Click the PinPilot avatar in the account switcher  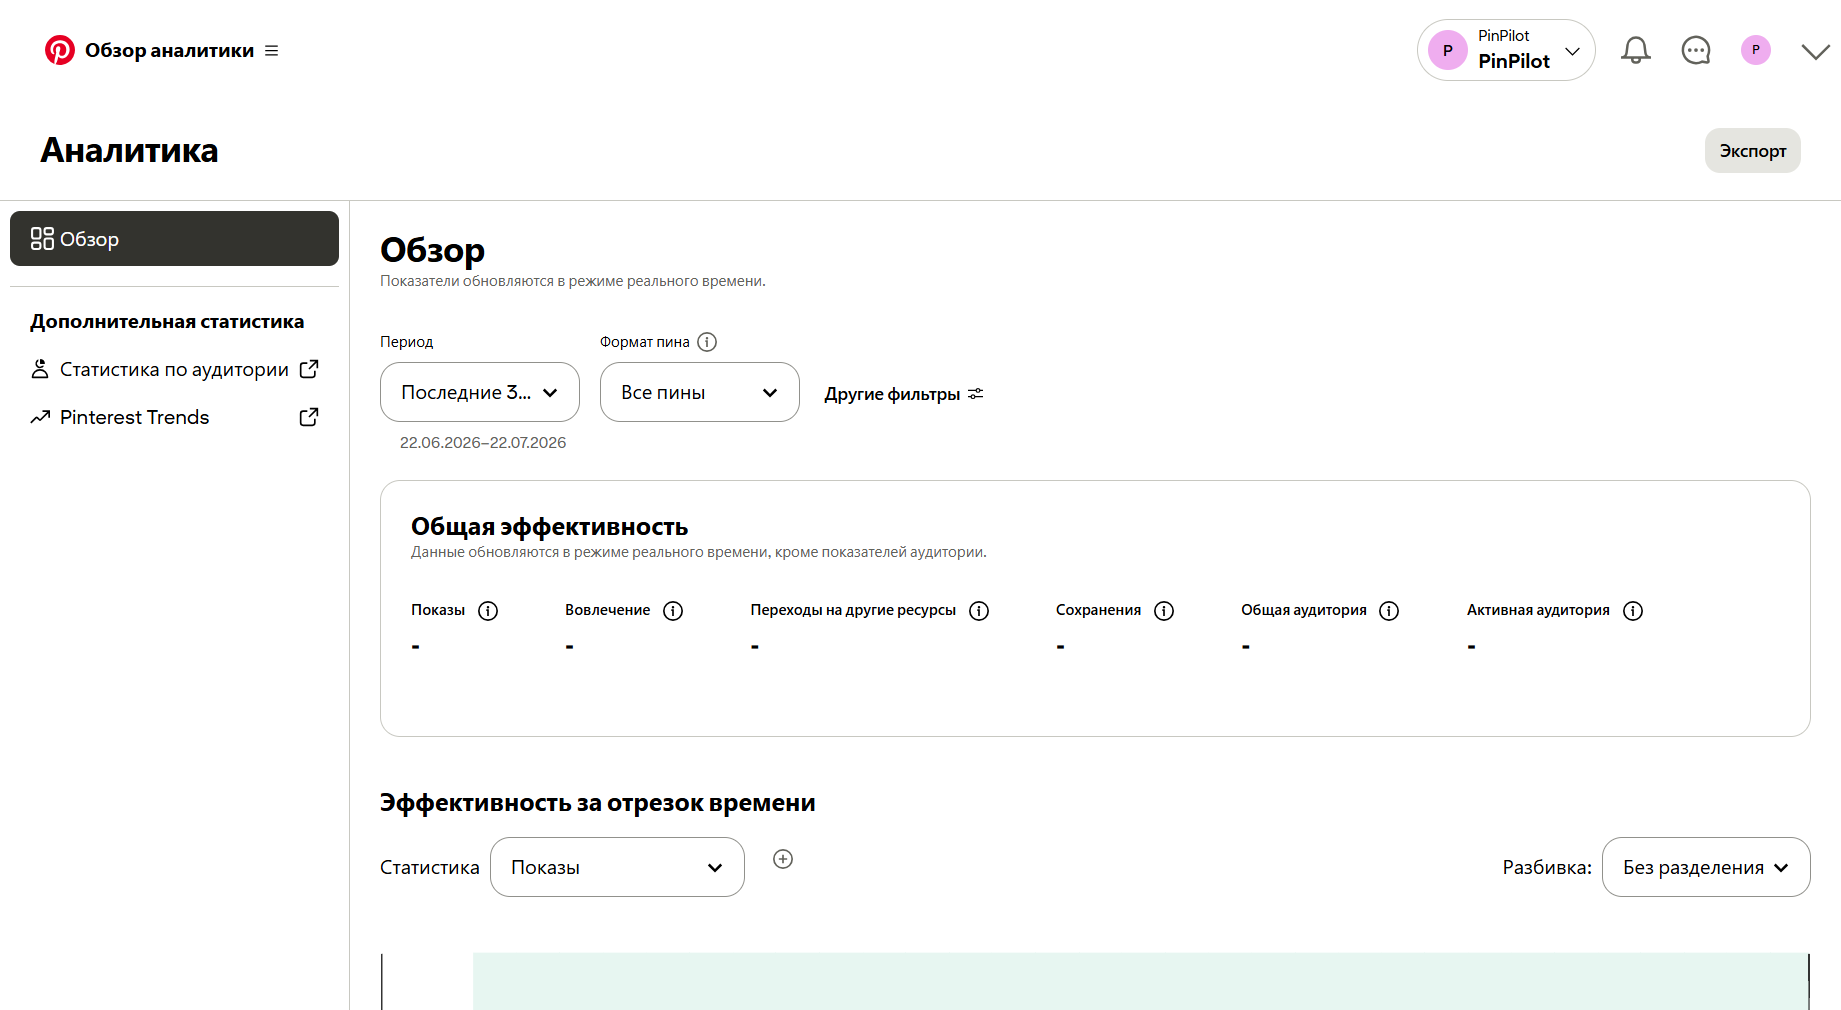[1447, 50]
